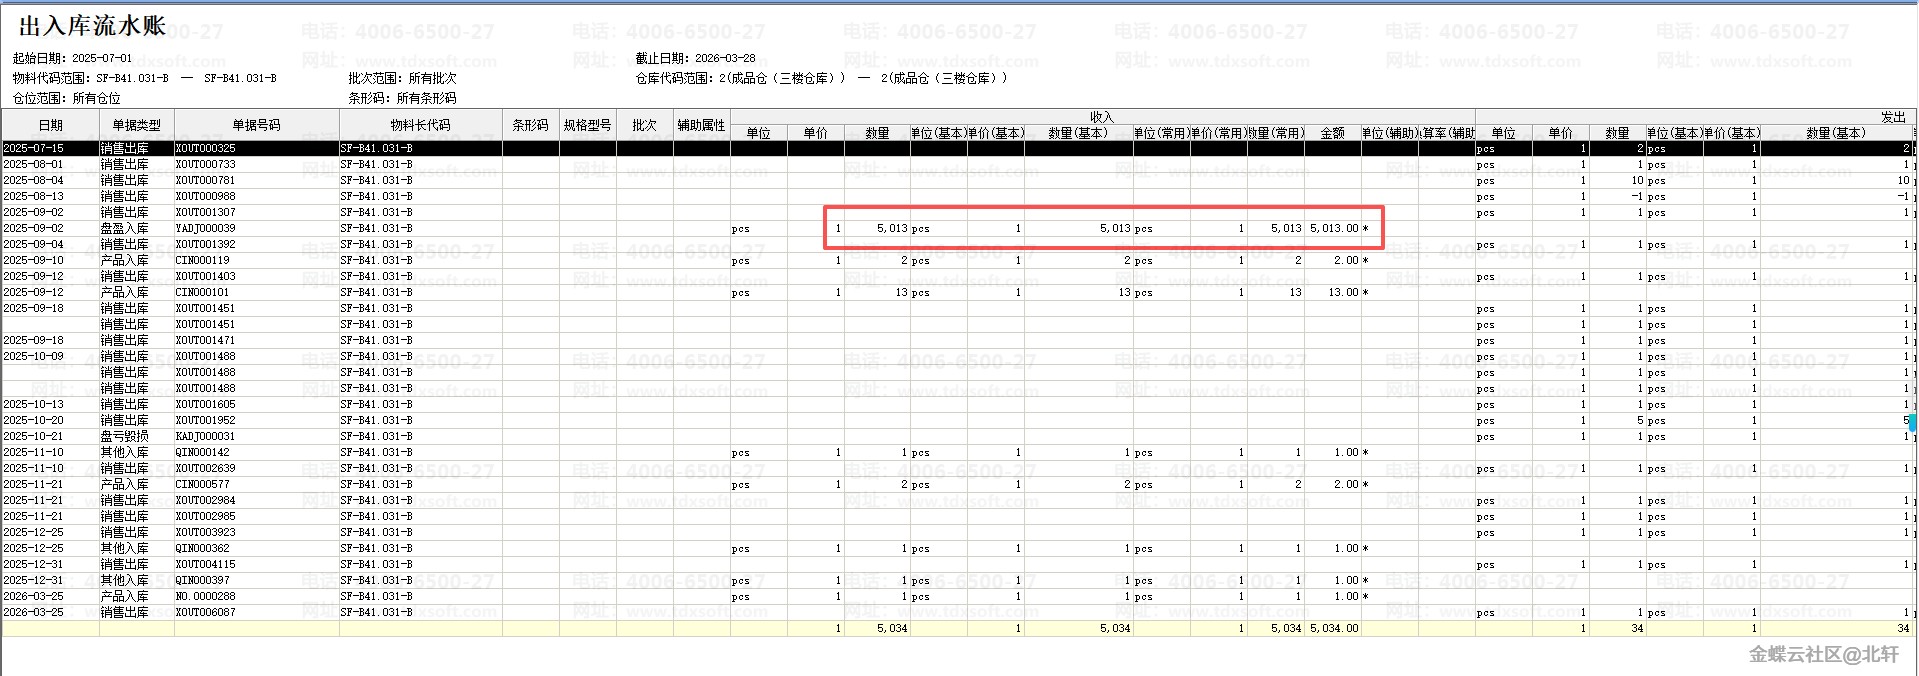This screenshot has height=676, width=1919.
Task: Click document number CIN000119
Action: click(203, 260)
